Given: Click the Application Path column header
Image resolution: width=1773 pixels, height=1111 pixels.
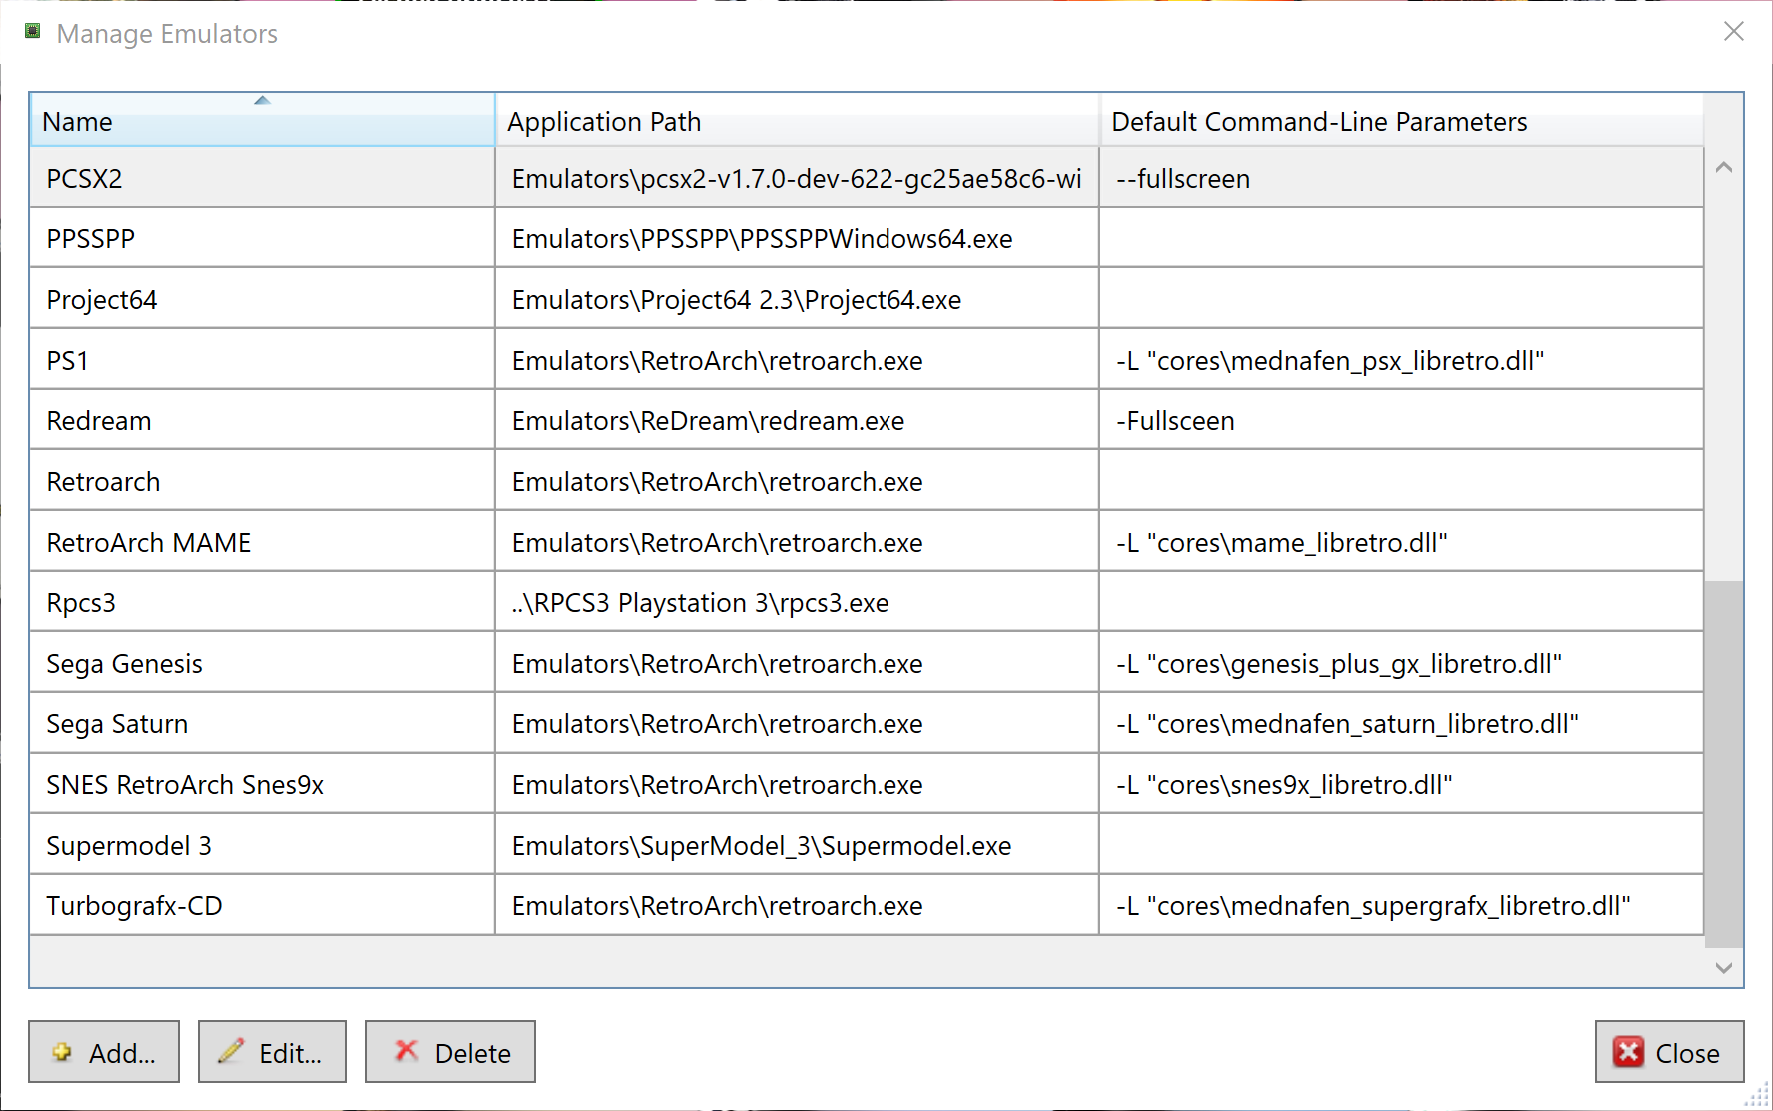Looking at the screenshot, I should 796,121.
